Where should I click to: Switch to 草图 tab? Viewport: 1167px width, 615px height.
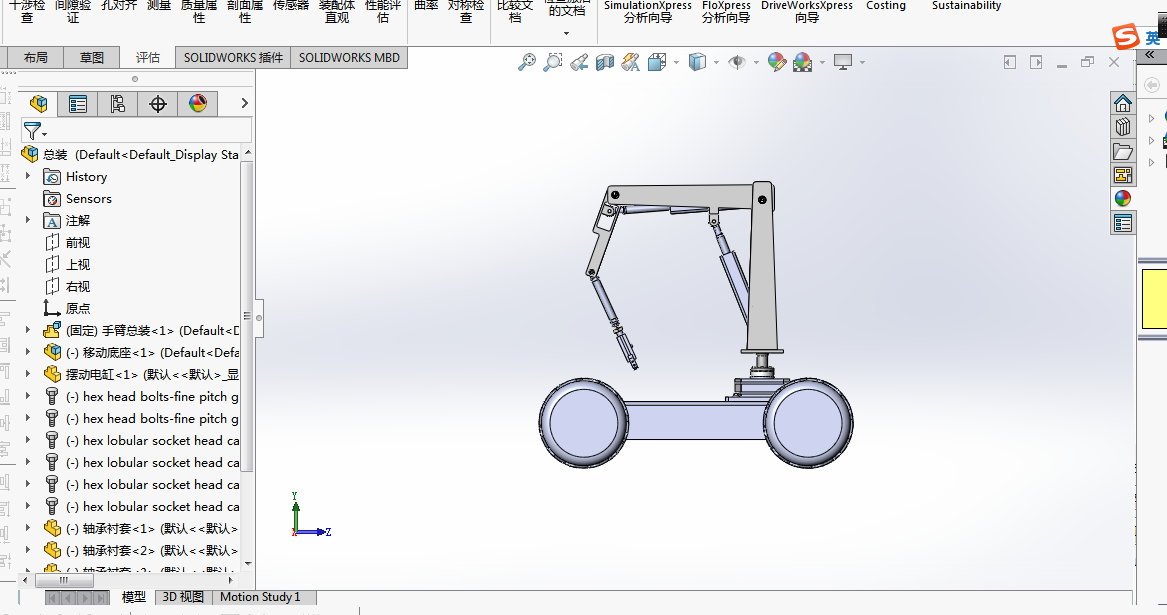point(92,57)
